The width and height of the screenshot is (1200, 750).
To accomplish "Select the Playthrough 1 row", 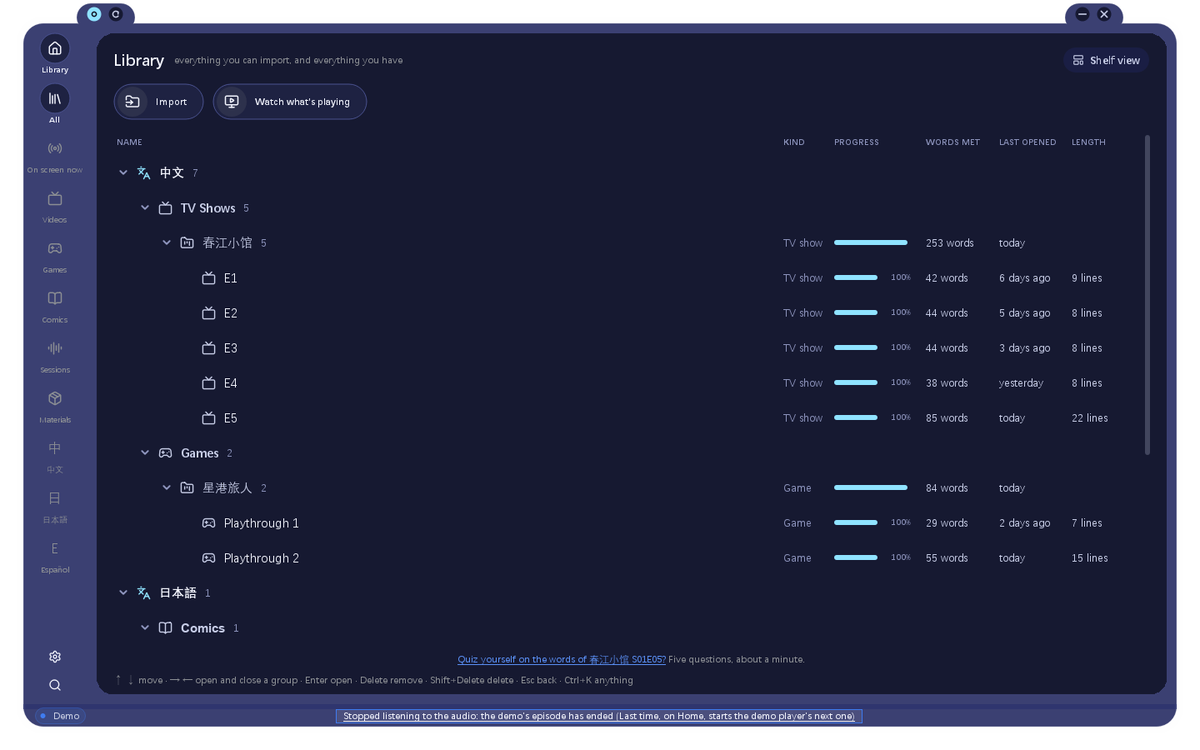I will 627,523.
